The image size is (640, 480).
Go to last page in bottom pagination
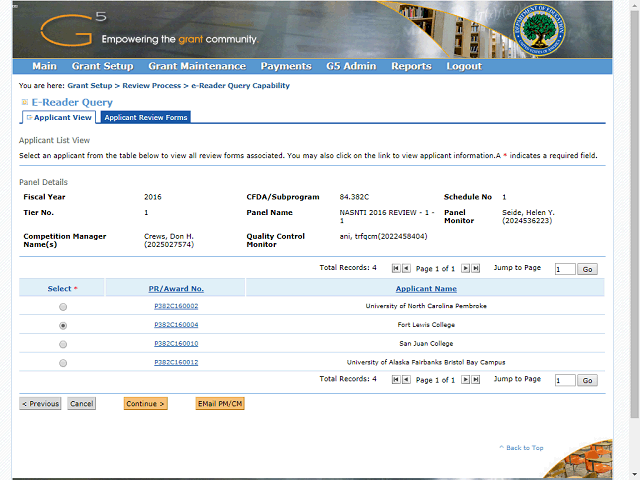tap(476, 380)
